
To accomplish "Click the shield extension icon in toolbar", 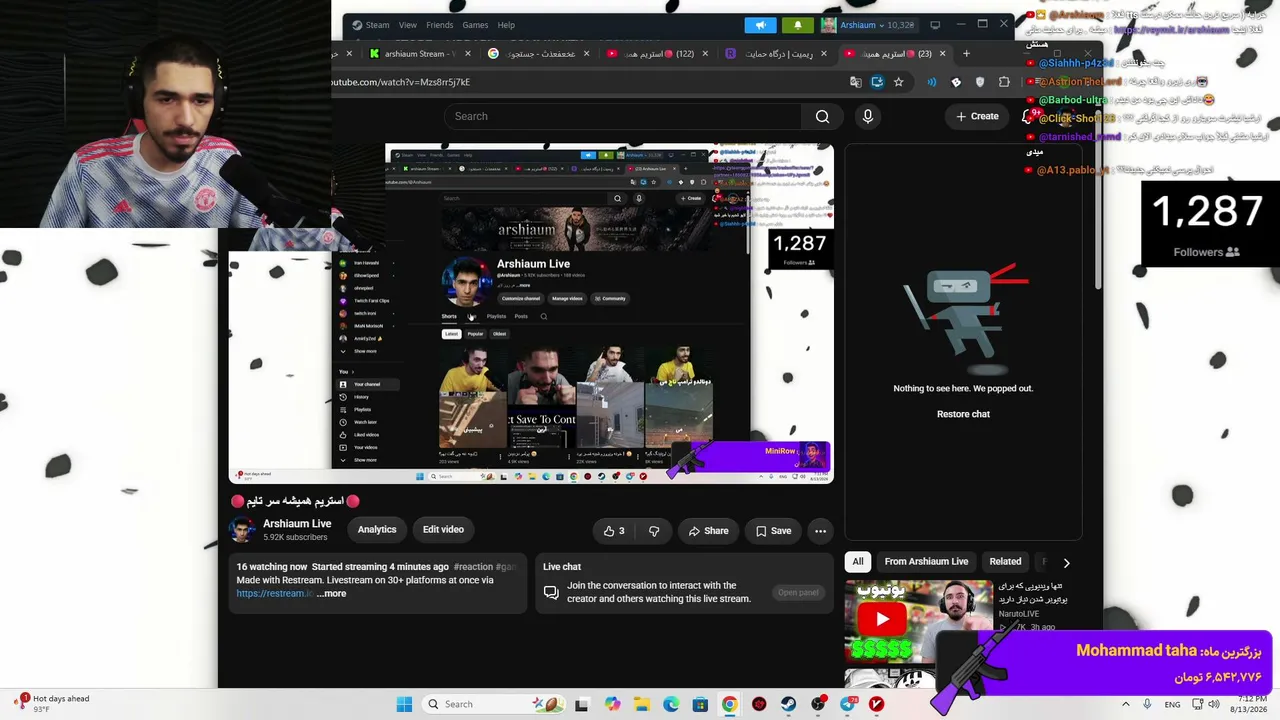I will coord(980,82).
